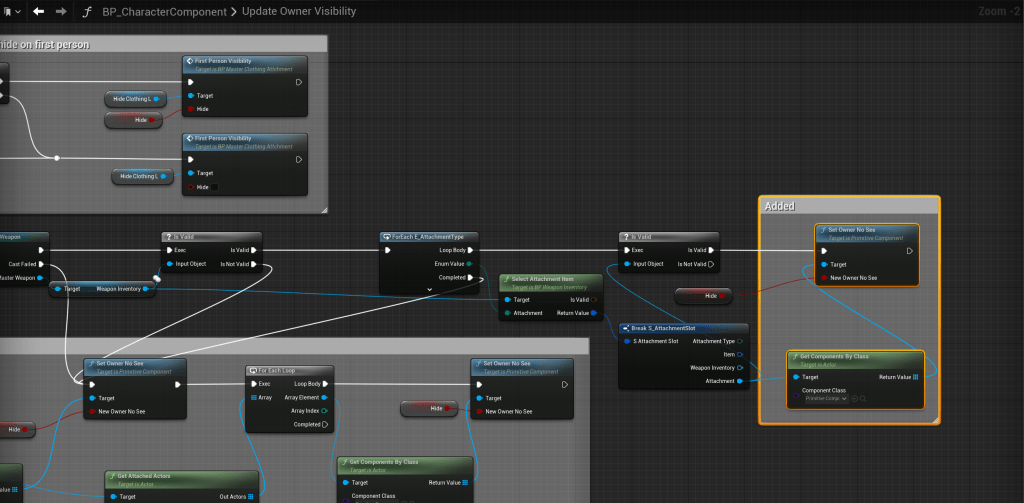This screenshot has width=1024, height=503.
Task: Click the Enum Value pin on ForEach node
Action: coord(469,264)
